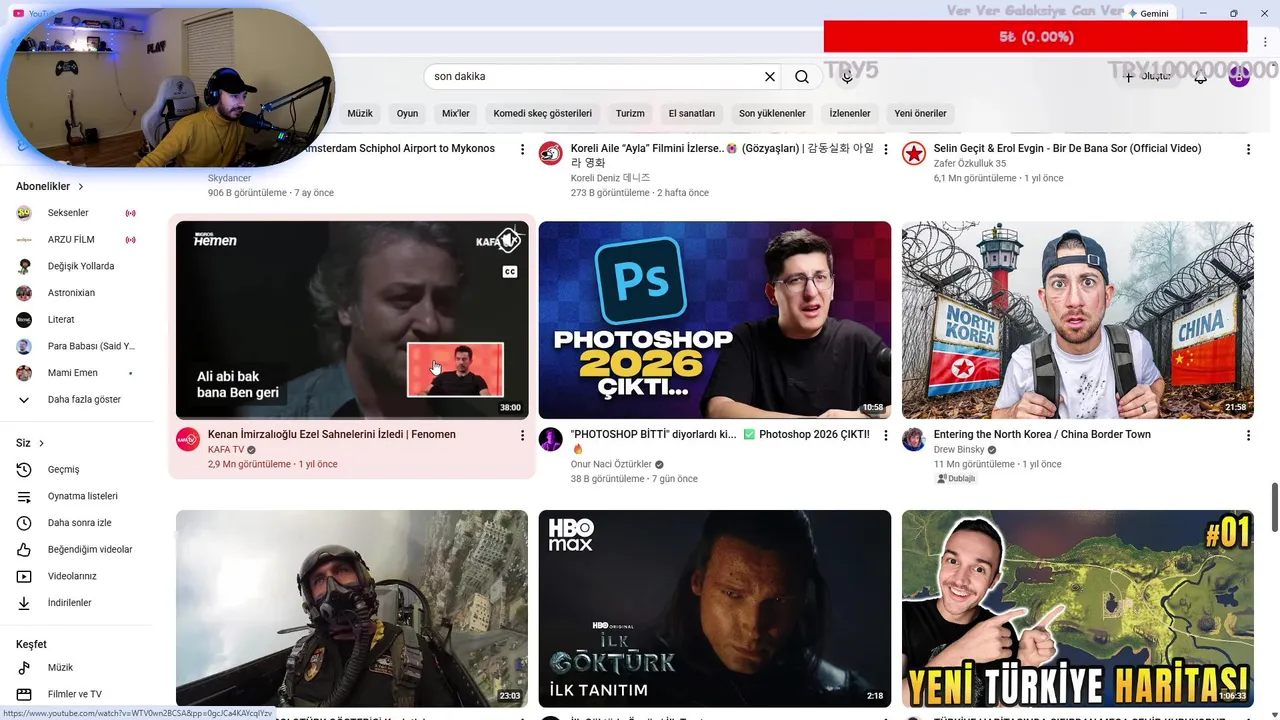Viewport: 1280px width, 720px height.
Task: Open Değişik Yollarda subscription channel
Action: tap(77, 266)
